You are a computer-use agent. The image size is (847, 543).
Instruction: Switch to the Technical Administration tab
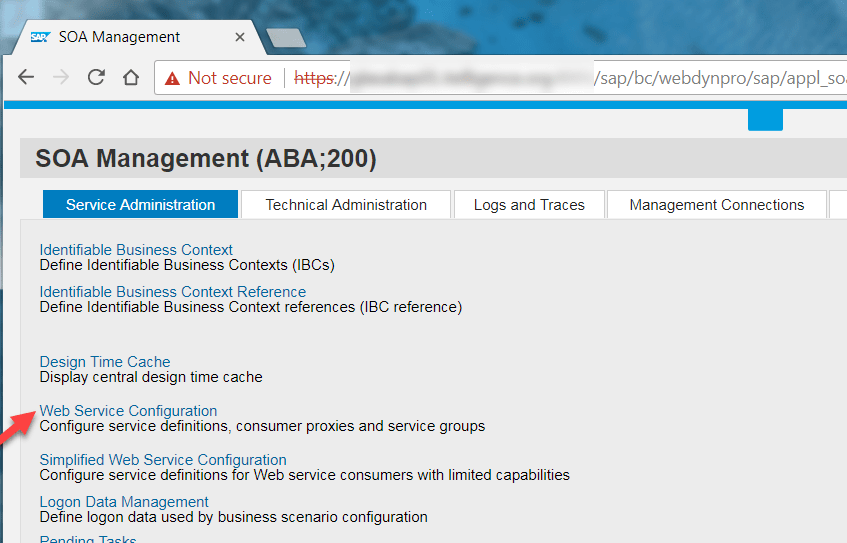pos(346,205)
